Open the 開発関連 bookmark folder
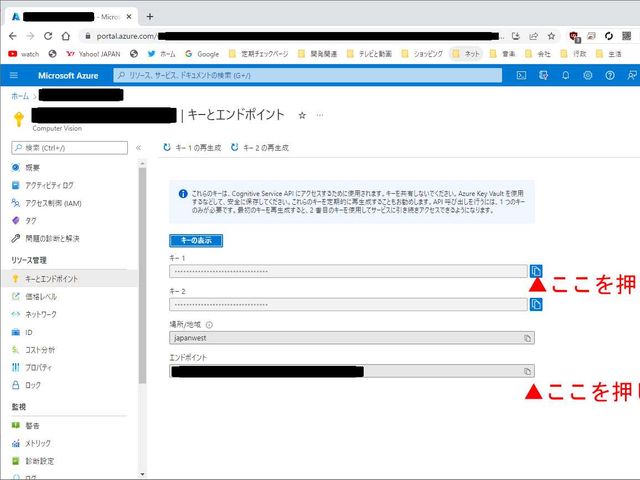The height and width of the screenshot is (480, 640). [x=318, y=54]
